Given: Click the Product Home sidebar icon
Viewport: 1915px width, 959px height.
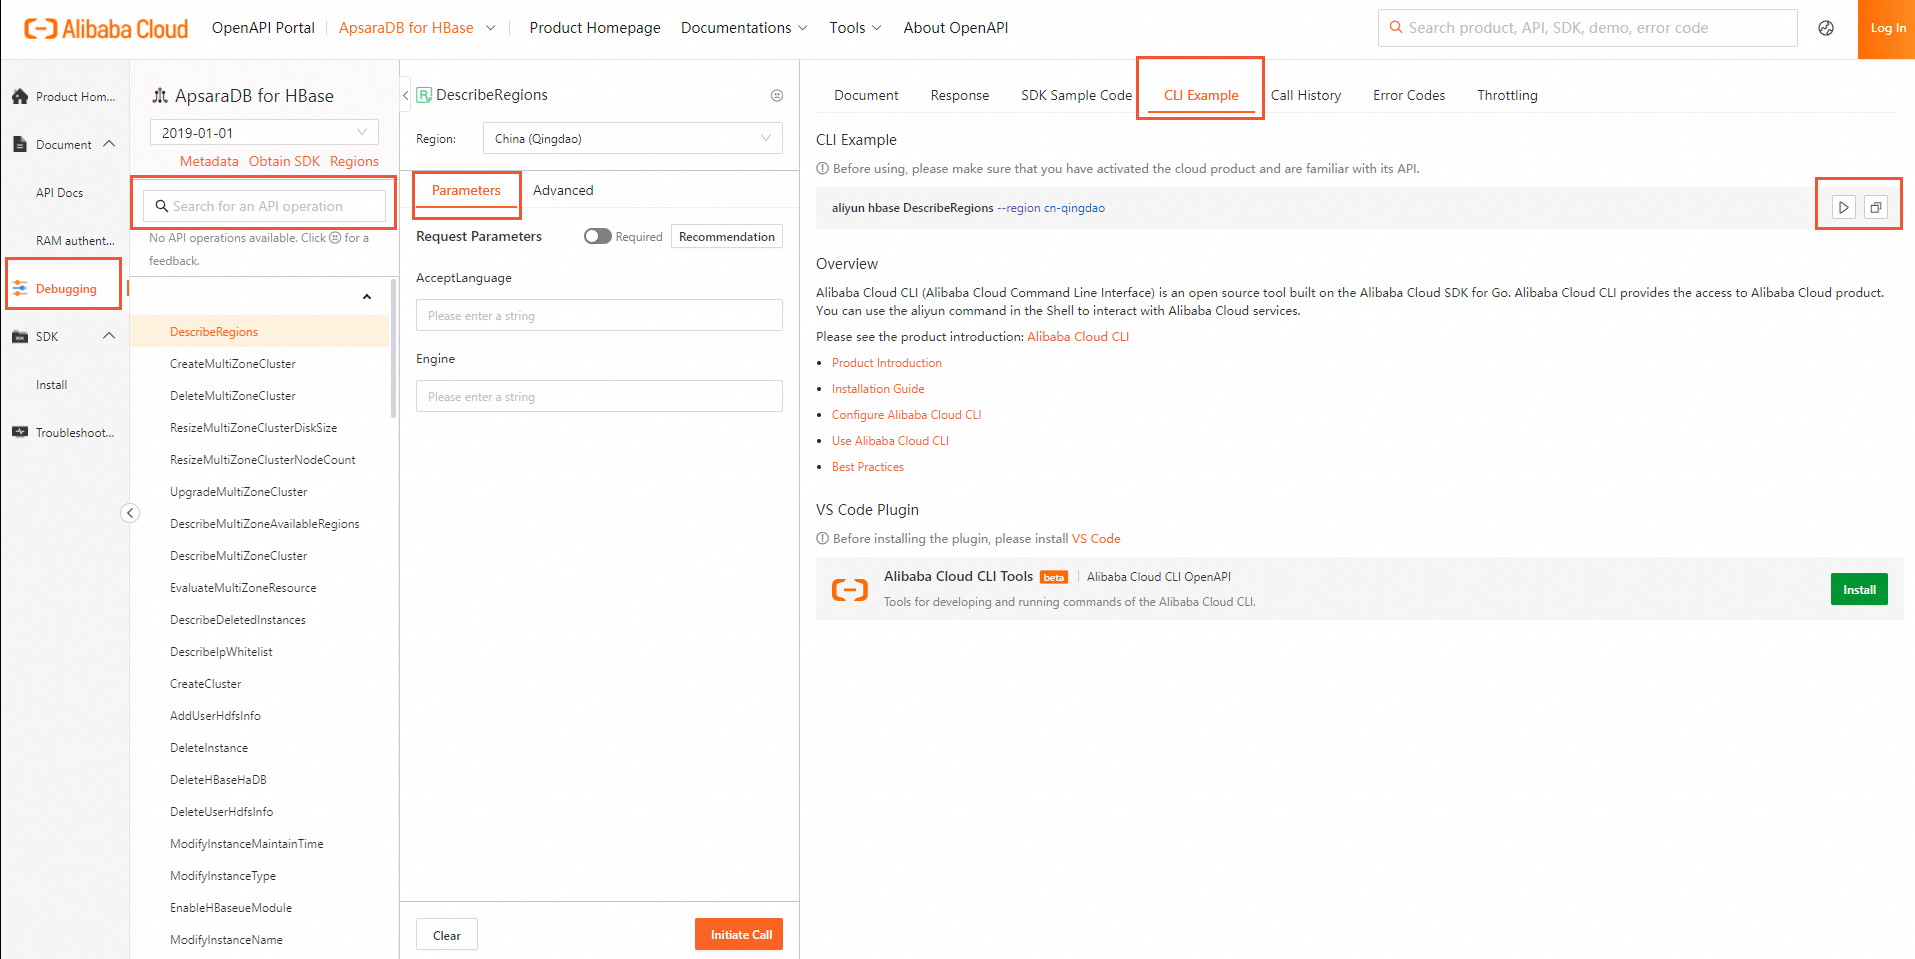Looking at the screenshot, I should pos(20,97).
